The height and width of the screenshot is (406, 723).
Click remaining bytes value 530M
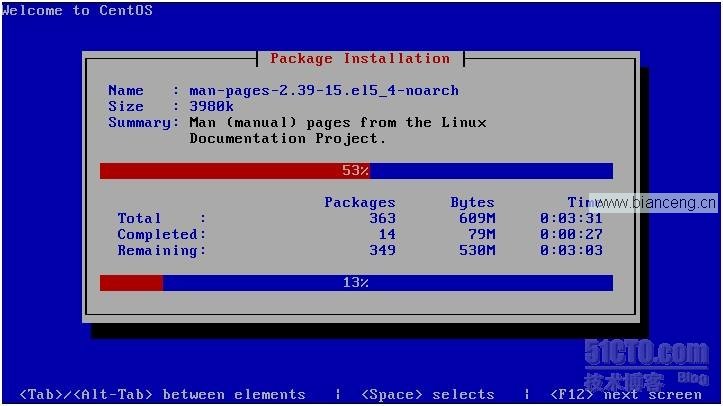(x=477, y=250)
